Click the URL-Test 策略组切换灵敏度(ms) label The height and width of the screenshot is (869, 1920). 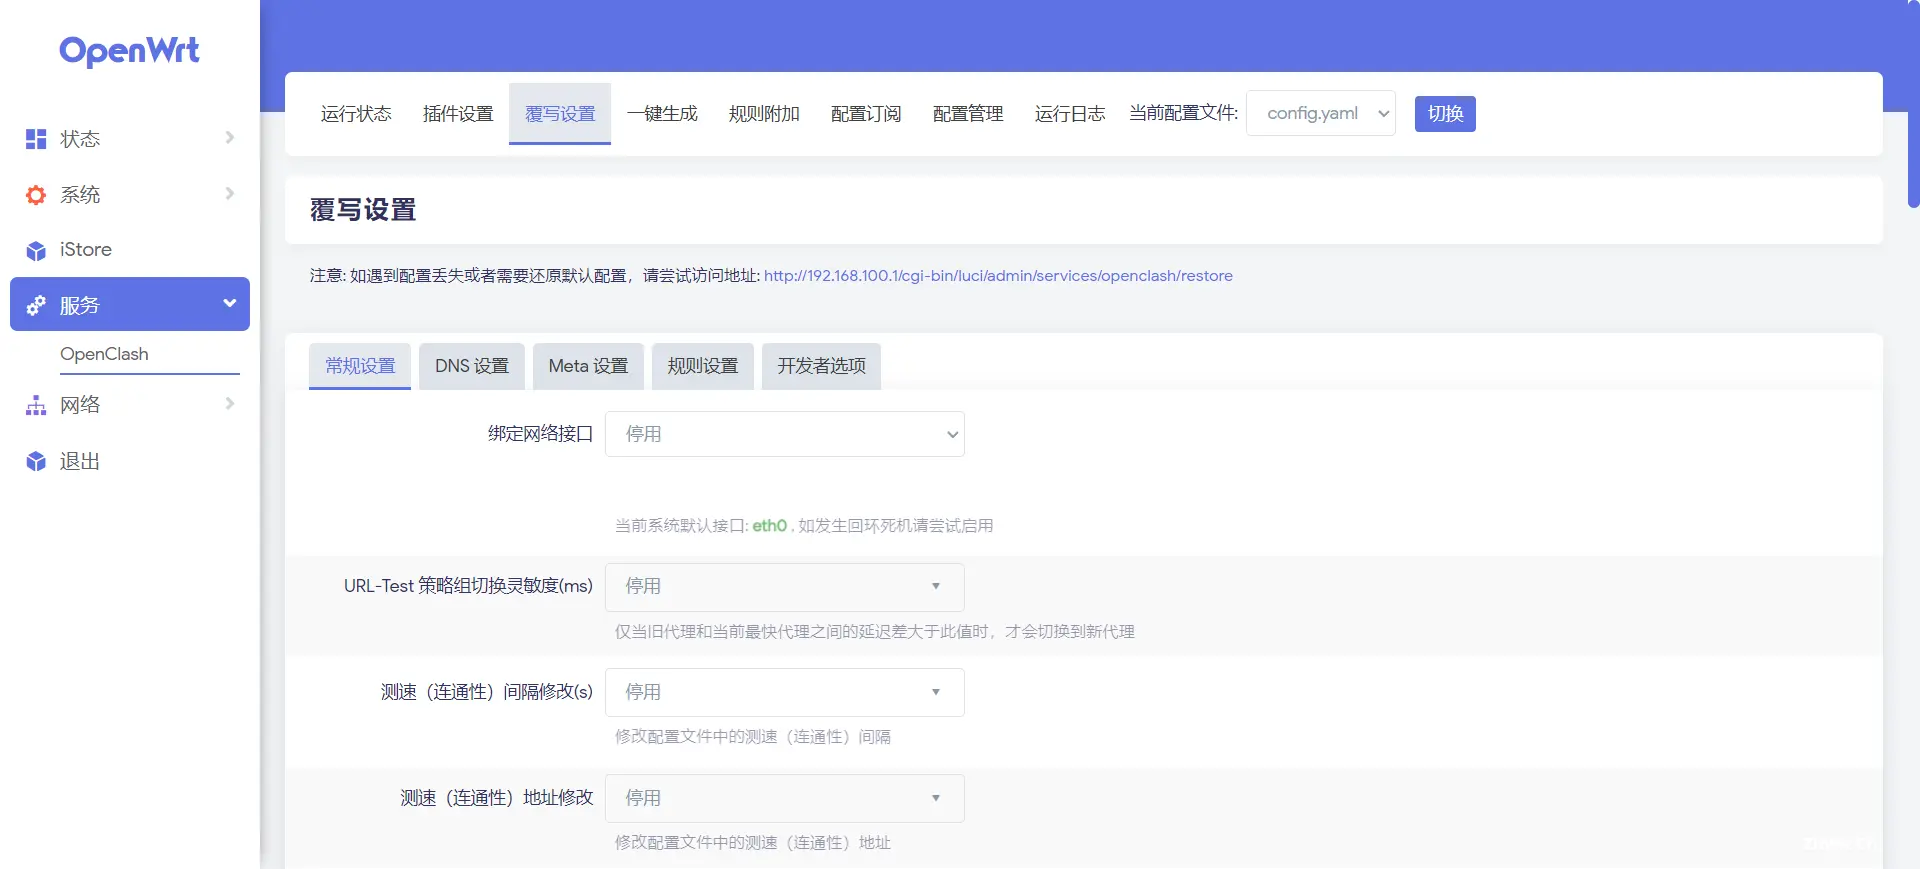coord(468,586)
